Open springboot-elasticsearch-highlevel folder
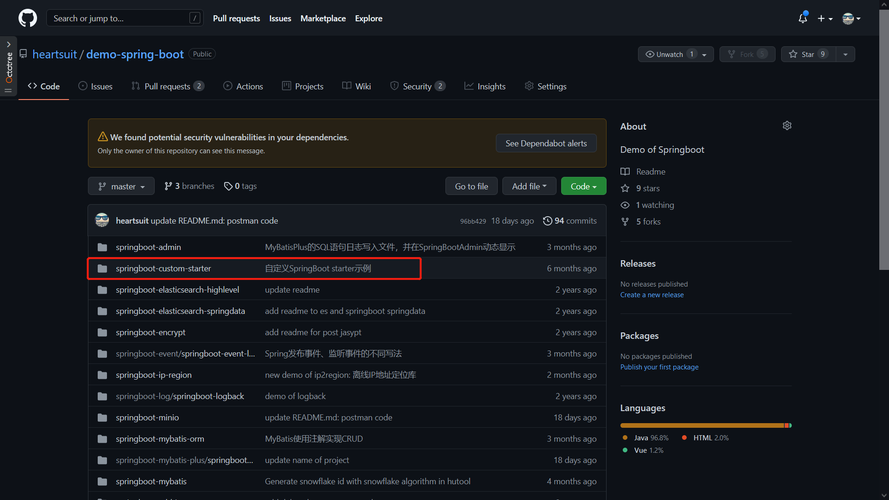The height and width of the screenshot is (500, 889). (x=177, y=290)
